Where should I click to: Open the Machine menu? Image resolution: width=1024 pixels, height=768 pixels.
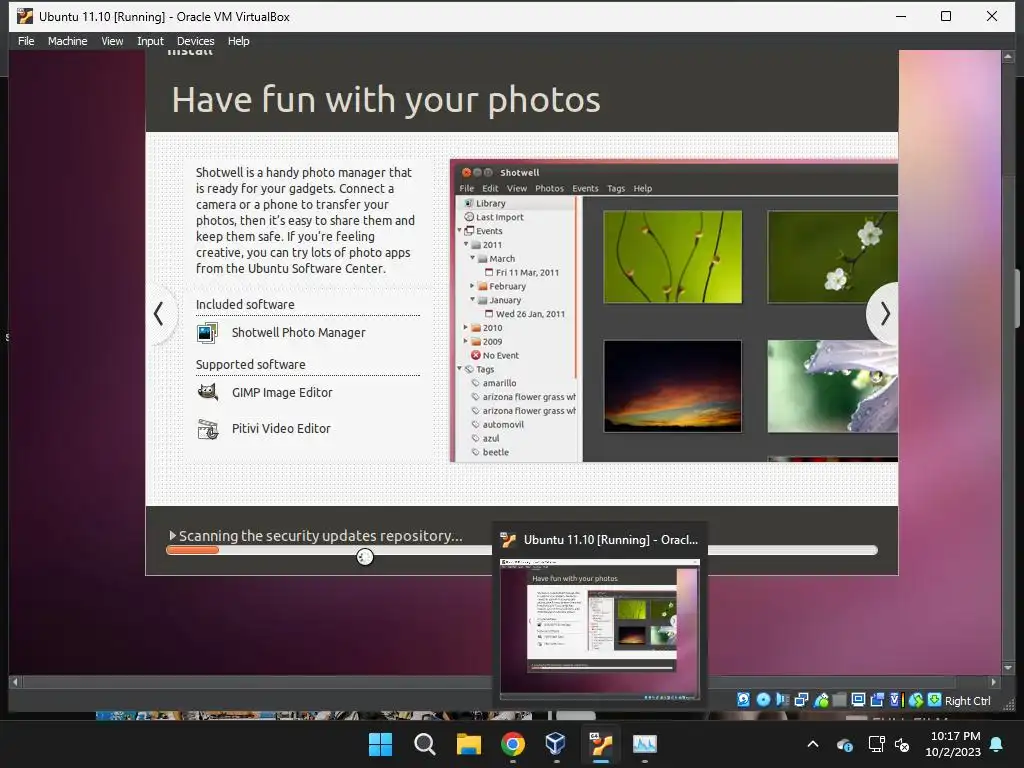click(67, 41)
